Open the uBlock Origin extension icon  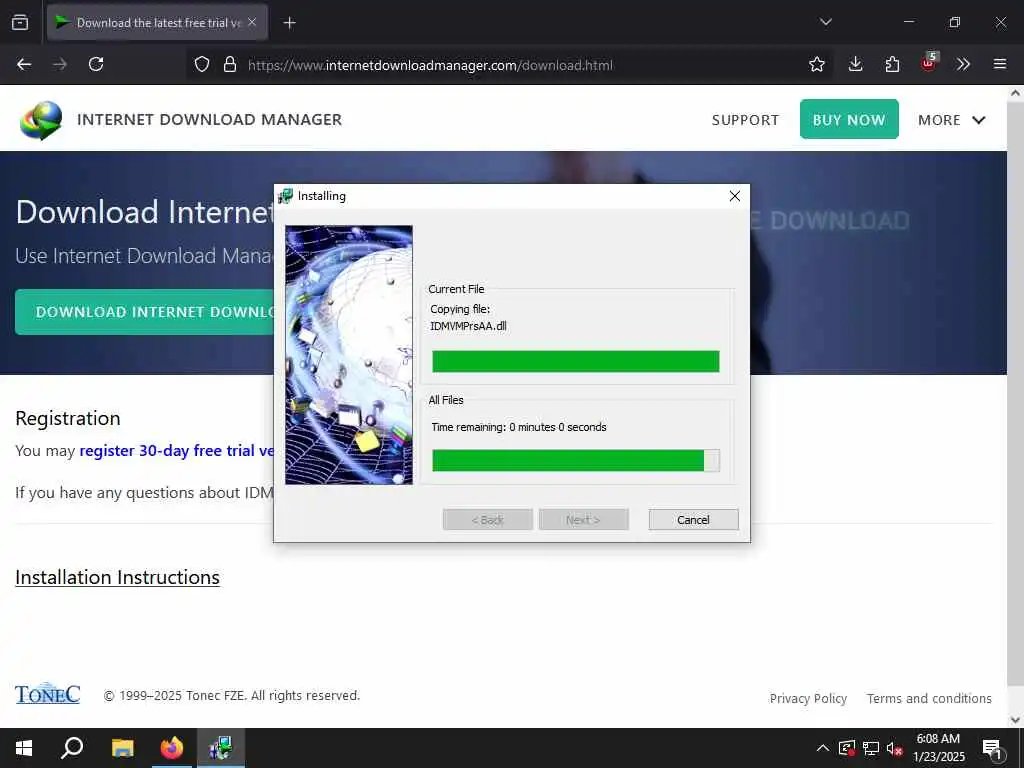pyautogui.click(x=929, y=62)
